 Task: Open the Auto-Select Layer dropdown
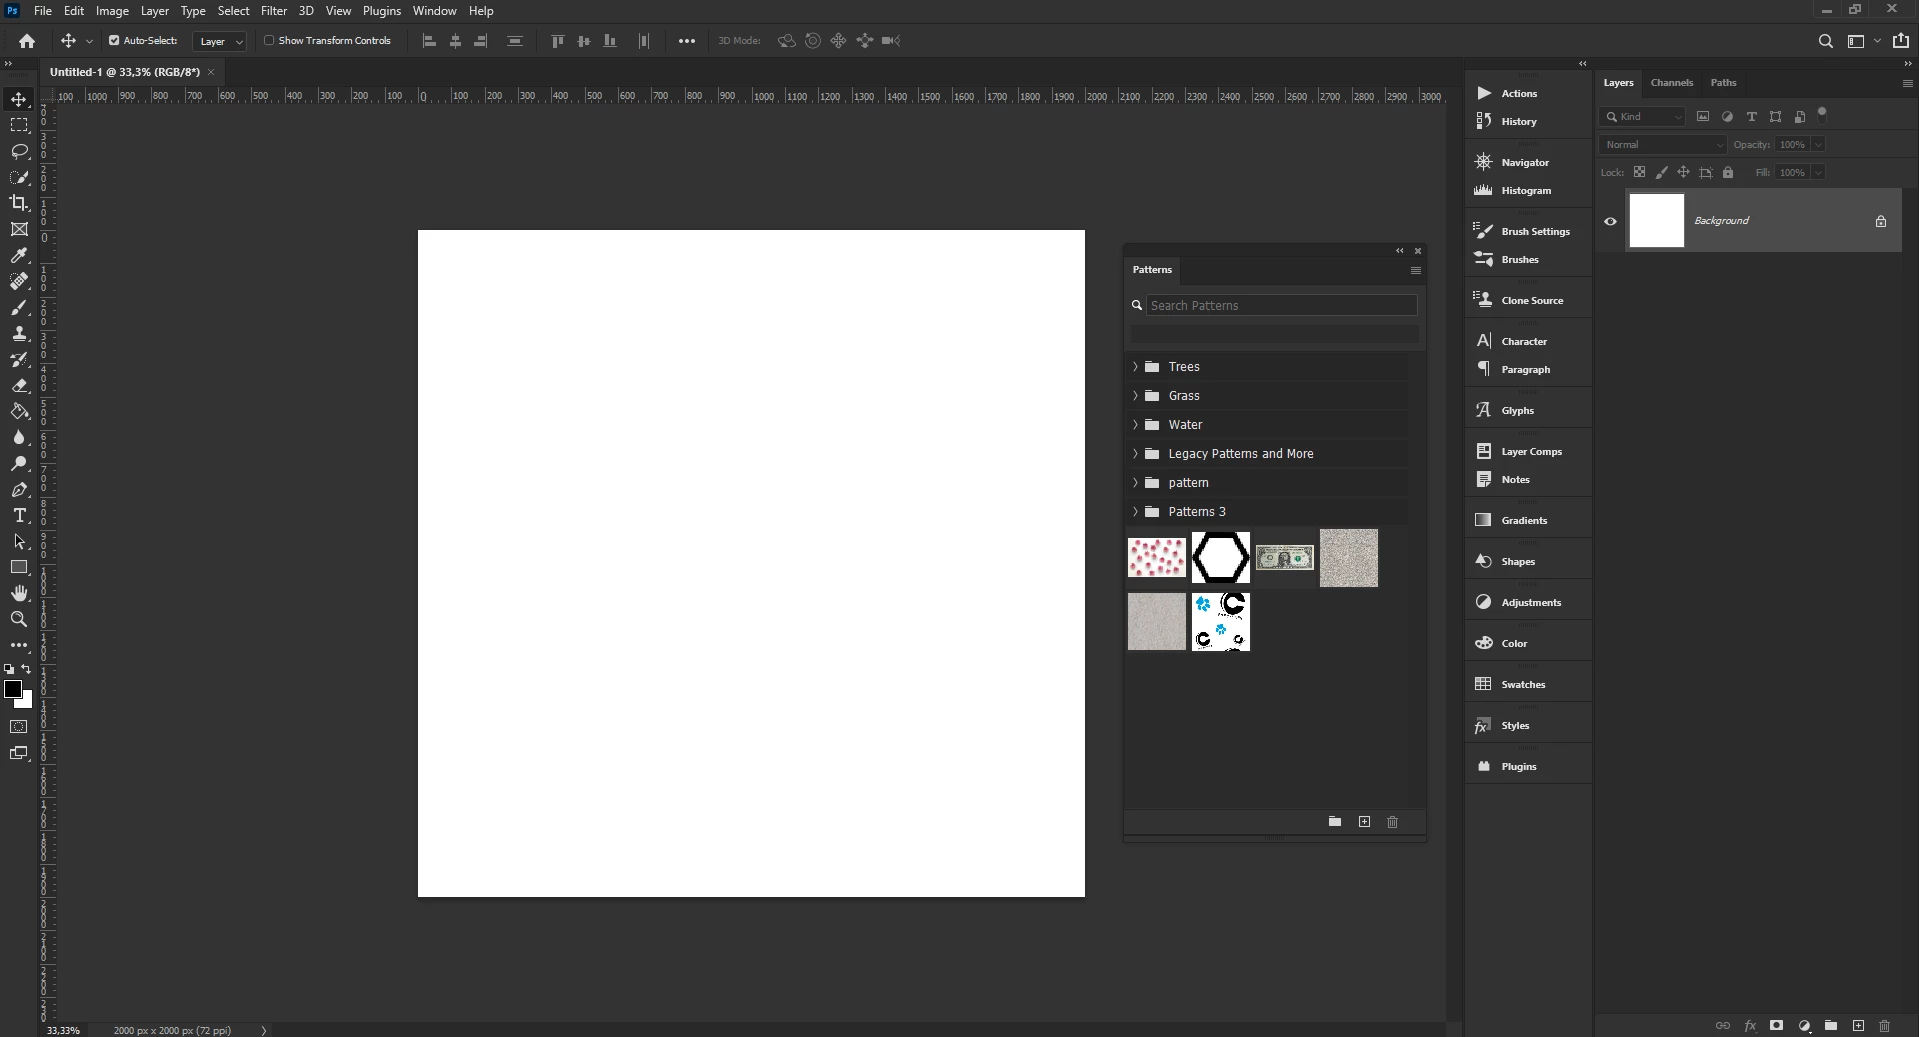pos(219,41)
